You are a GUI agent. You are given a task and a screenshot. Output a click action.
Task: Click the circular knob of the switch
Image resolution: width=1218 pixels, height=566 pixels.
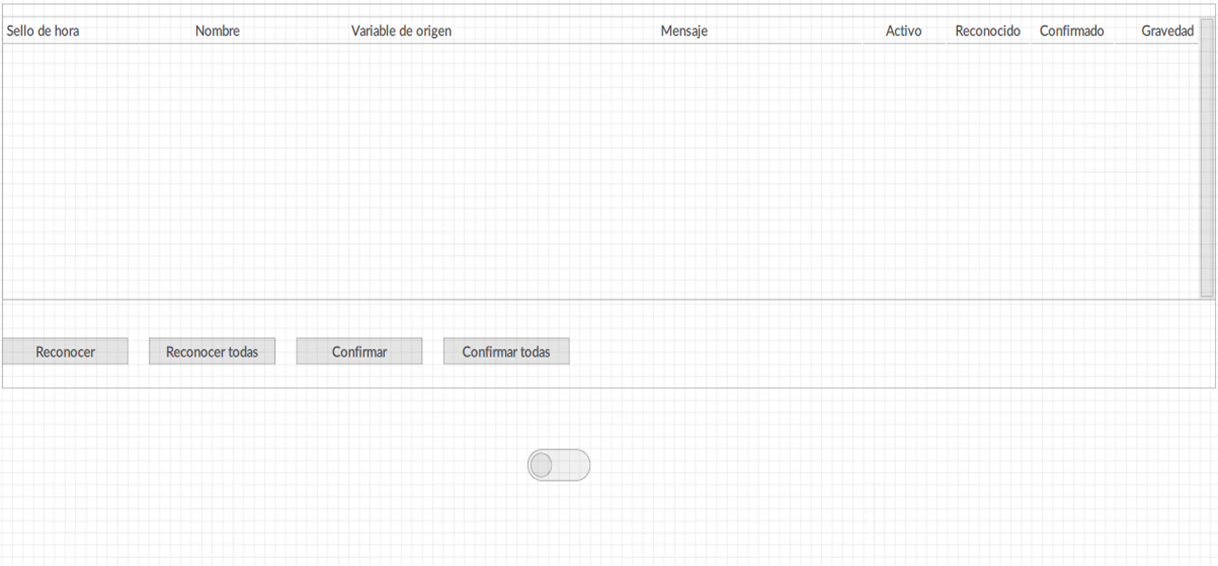coord(541,465)
